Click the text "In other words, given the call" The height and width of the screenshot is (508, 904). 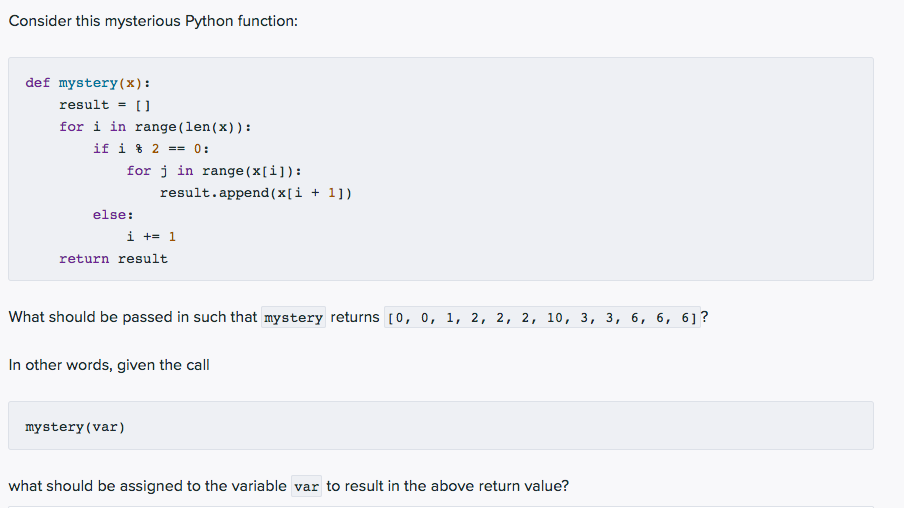109,365
